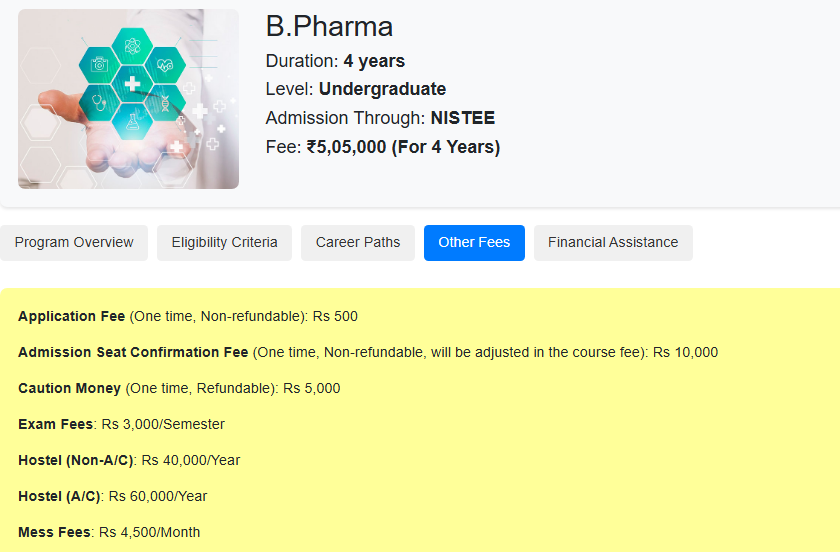This screenshot has height=552, width=840.
Task: Click the Caution Money label
Action: 70,388
